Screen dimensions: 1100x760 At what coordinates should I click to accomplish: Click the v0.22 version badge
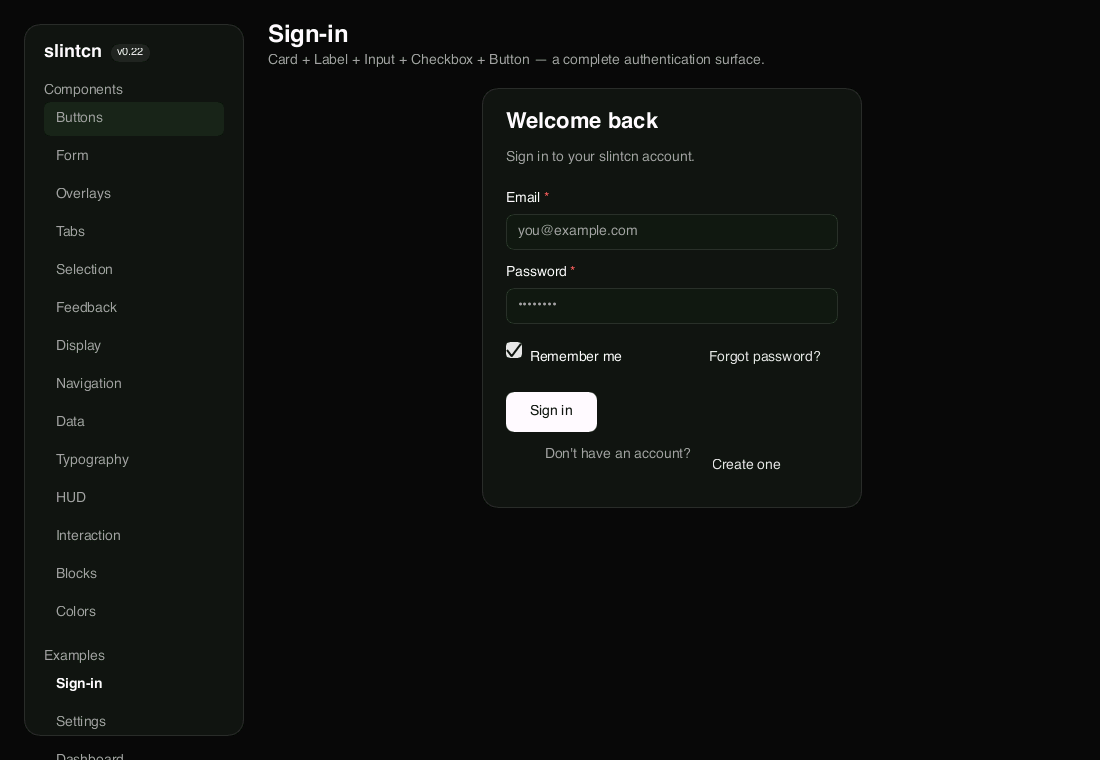pos(130,52)
